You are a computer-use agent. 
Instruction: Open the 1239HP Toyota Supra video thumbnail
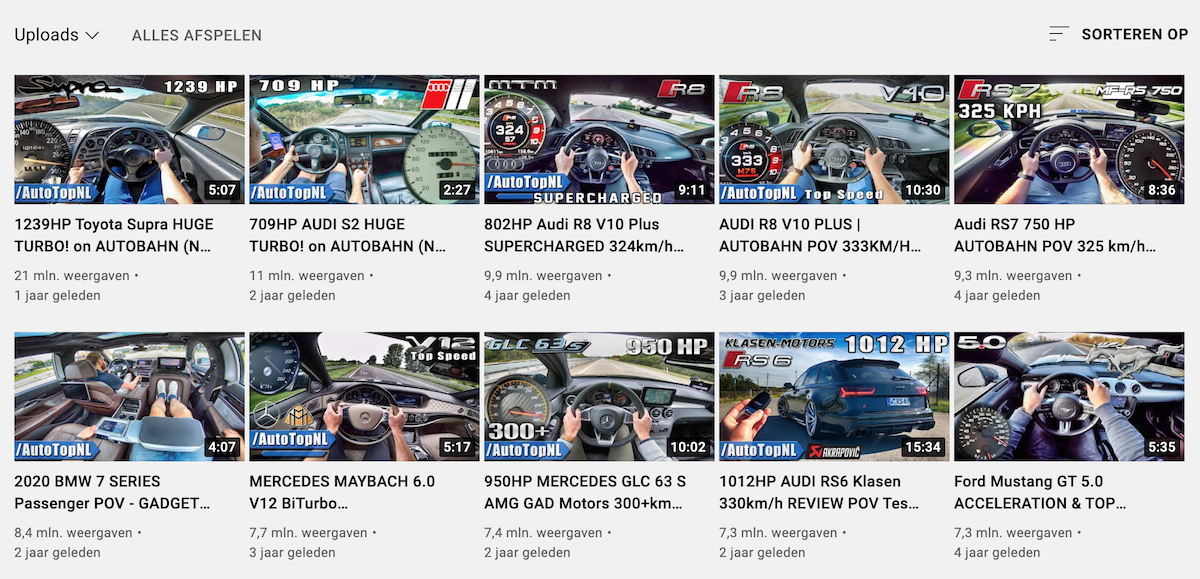click(129, 139)
